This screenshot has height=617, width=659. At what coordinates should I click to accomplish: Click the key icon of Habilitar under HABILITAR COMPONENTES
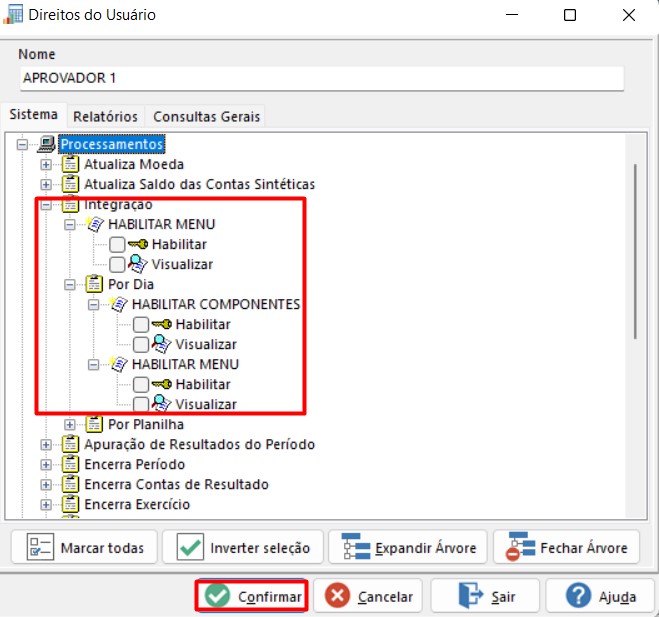[161, 324]
